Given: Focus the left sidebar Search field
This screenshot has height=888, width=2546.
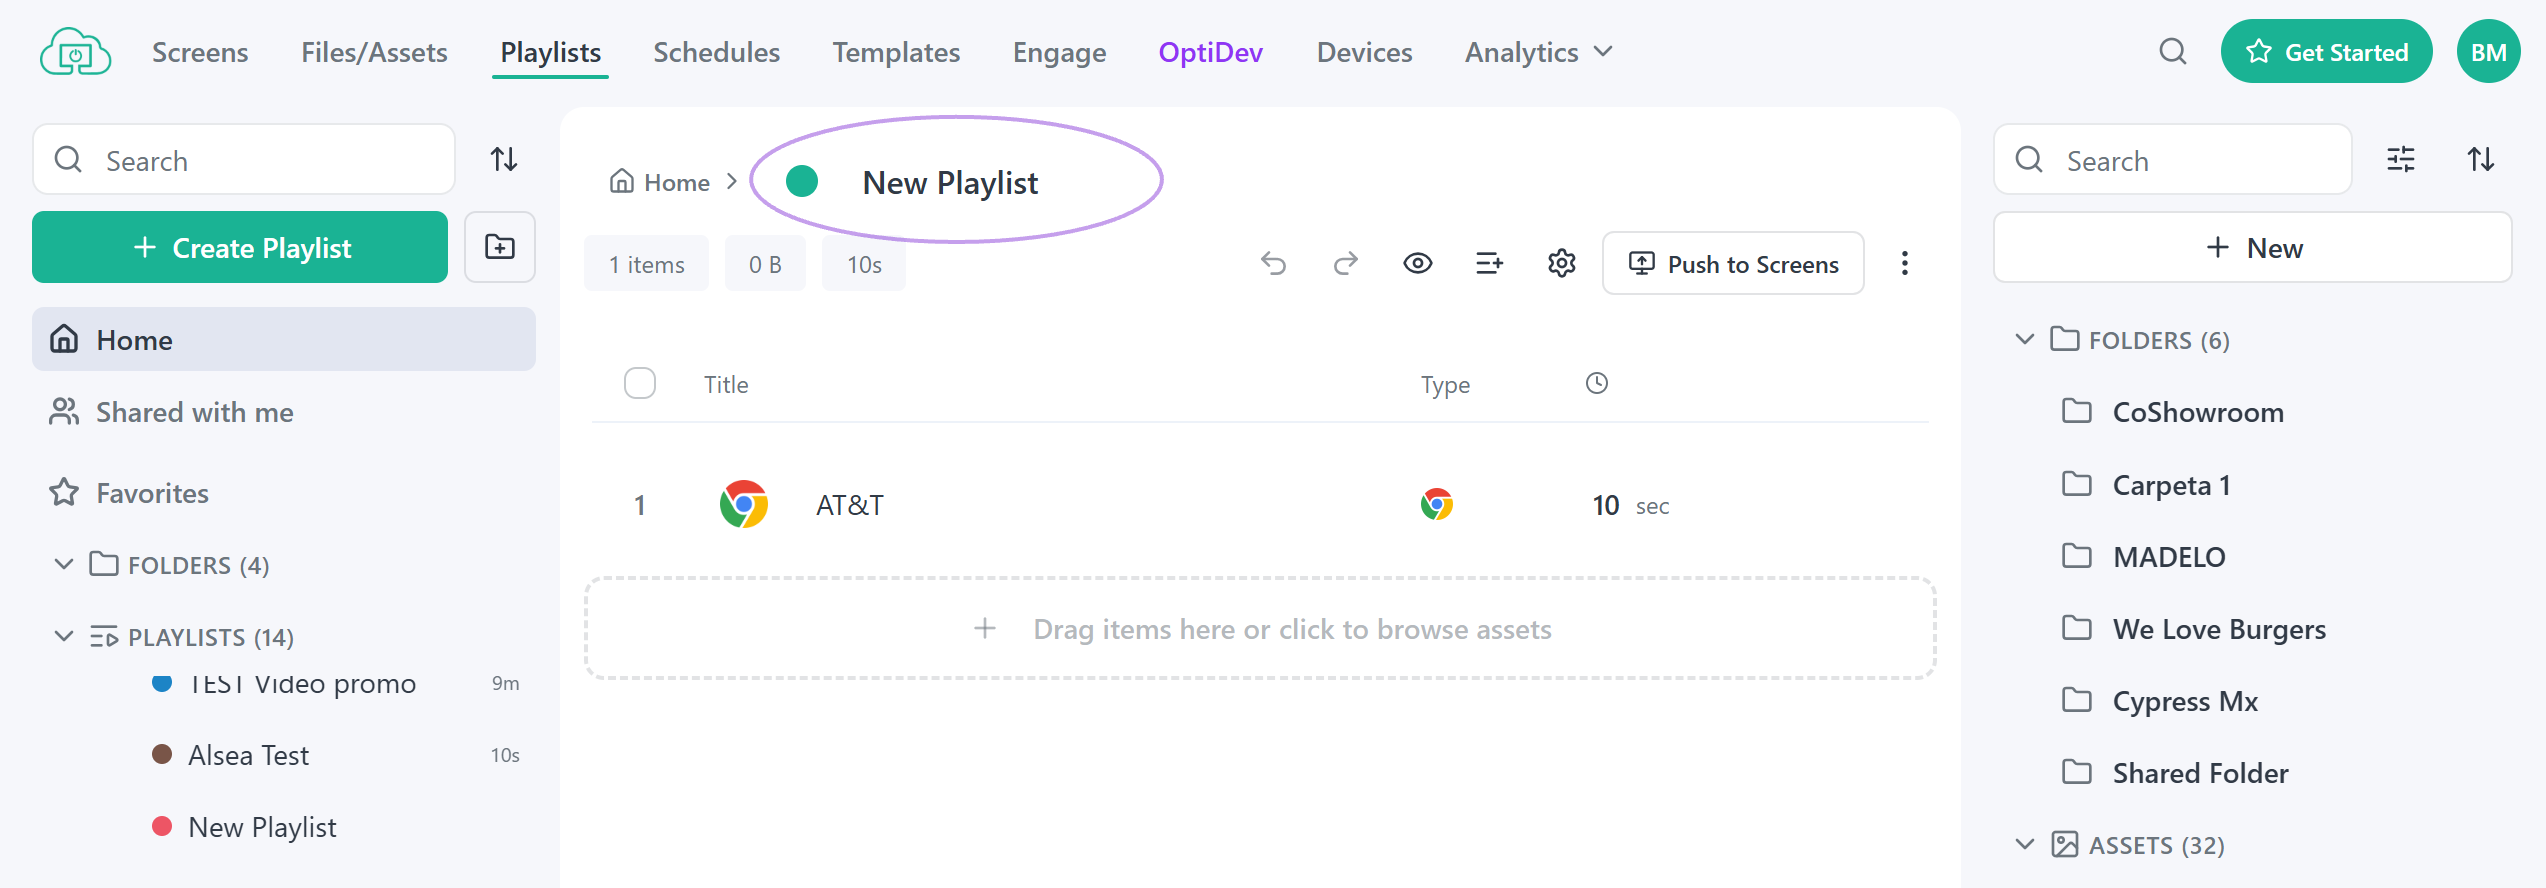Looking at the screenshot, I should point(244,160).
